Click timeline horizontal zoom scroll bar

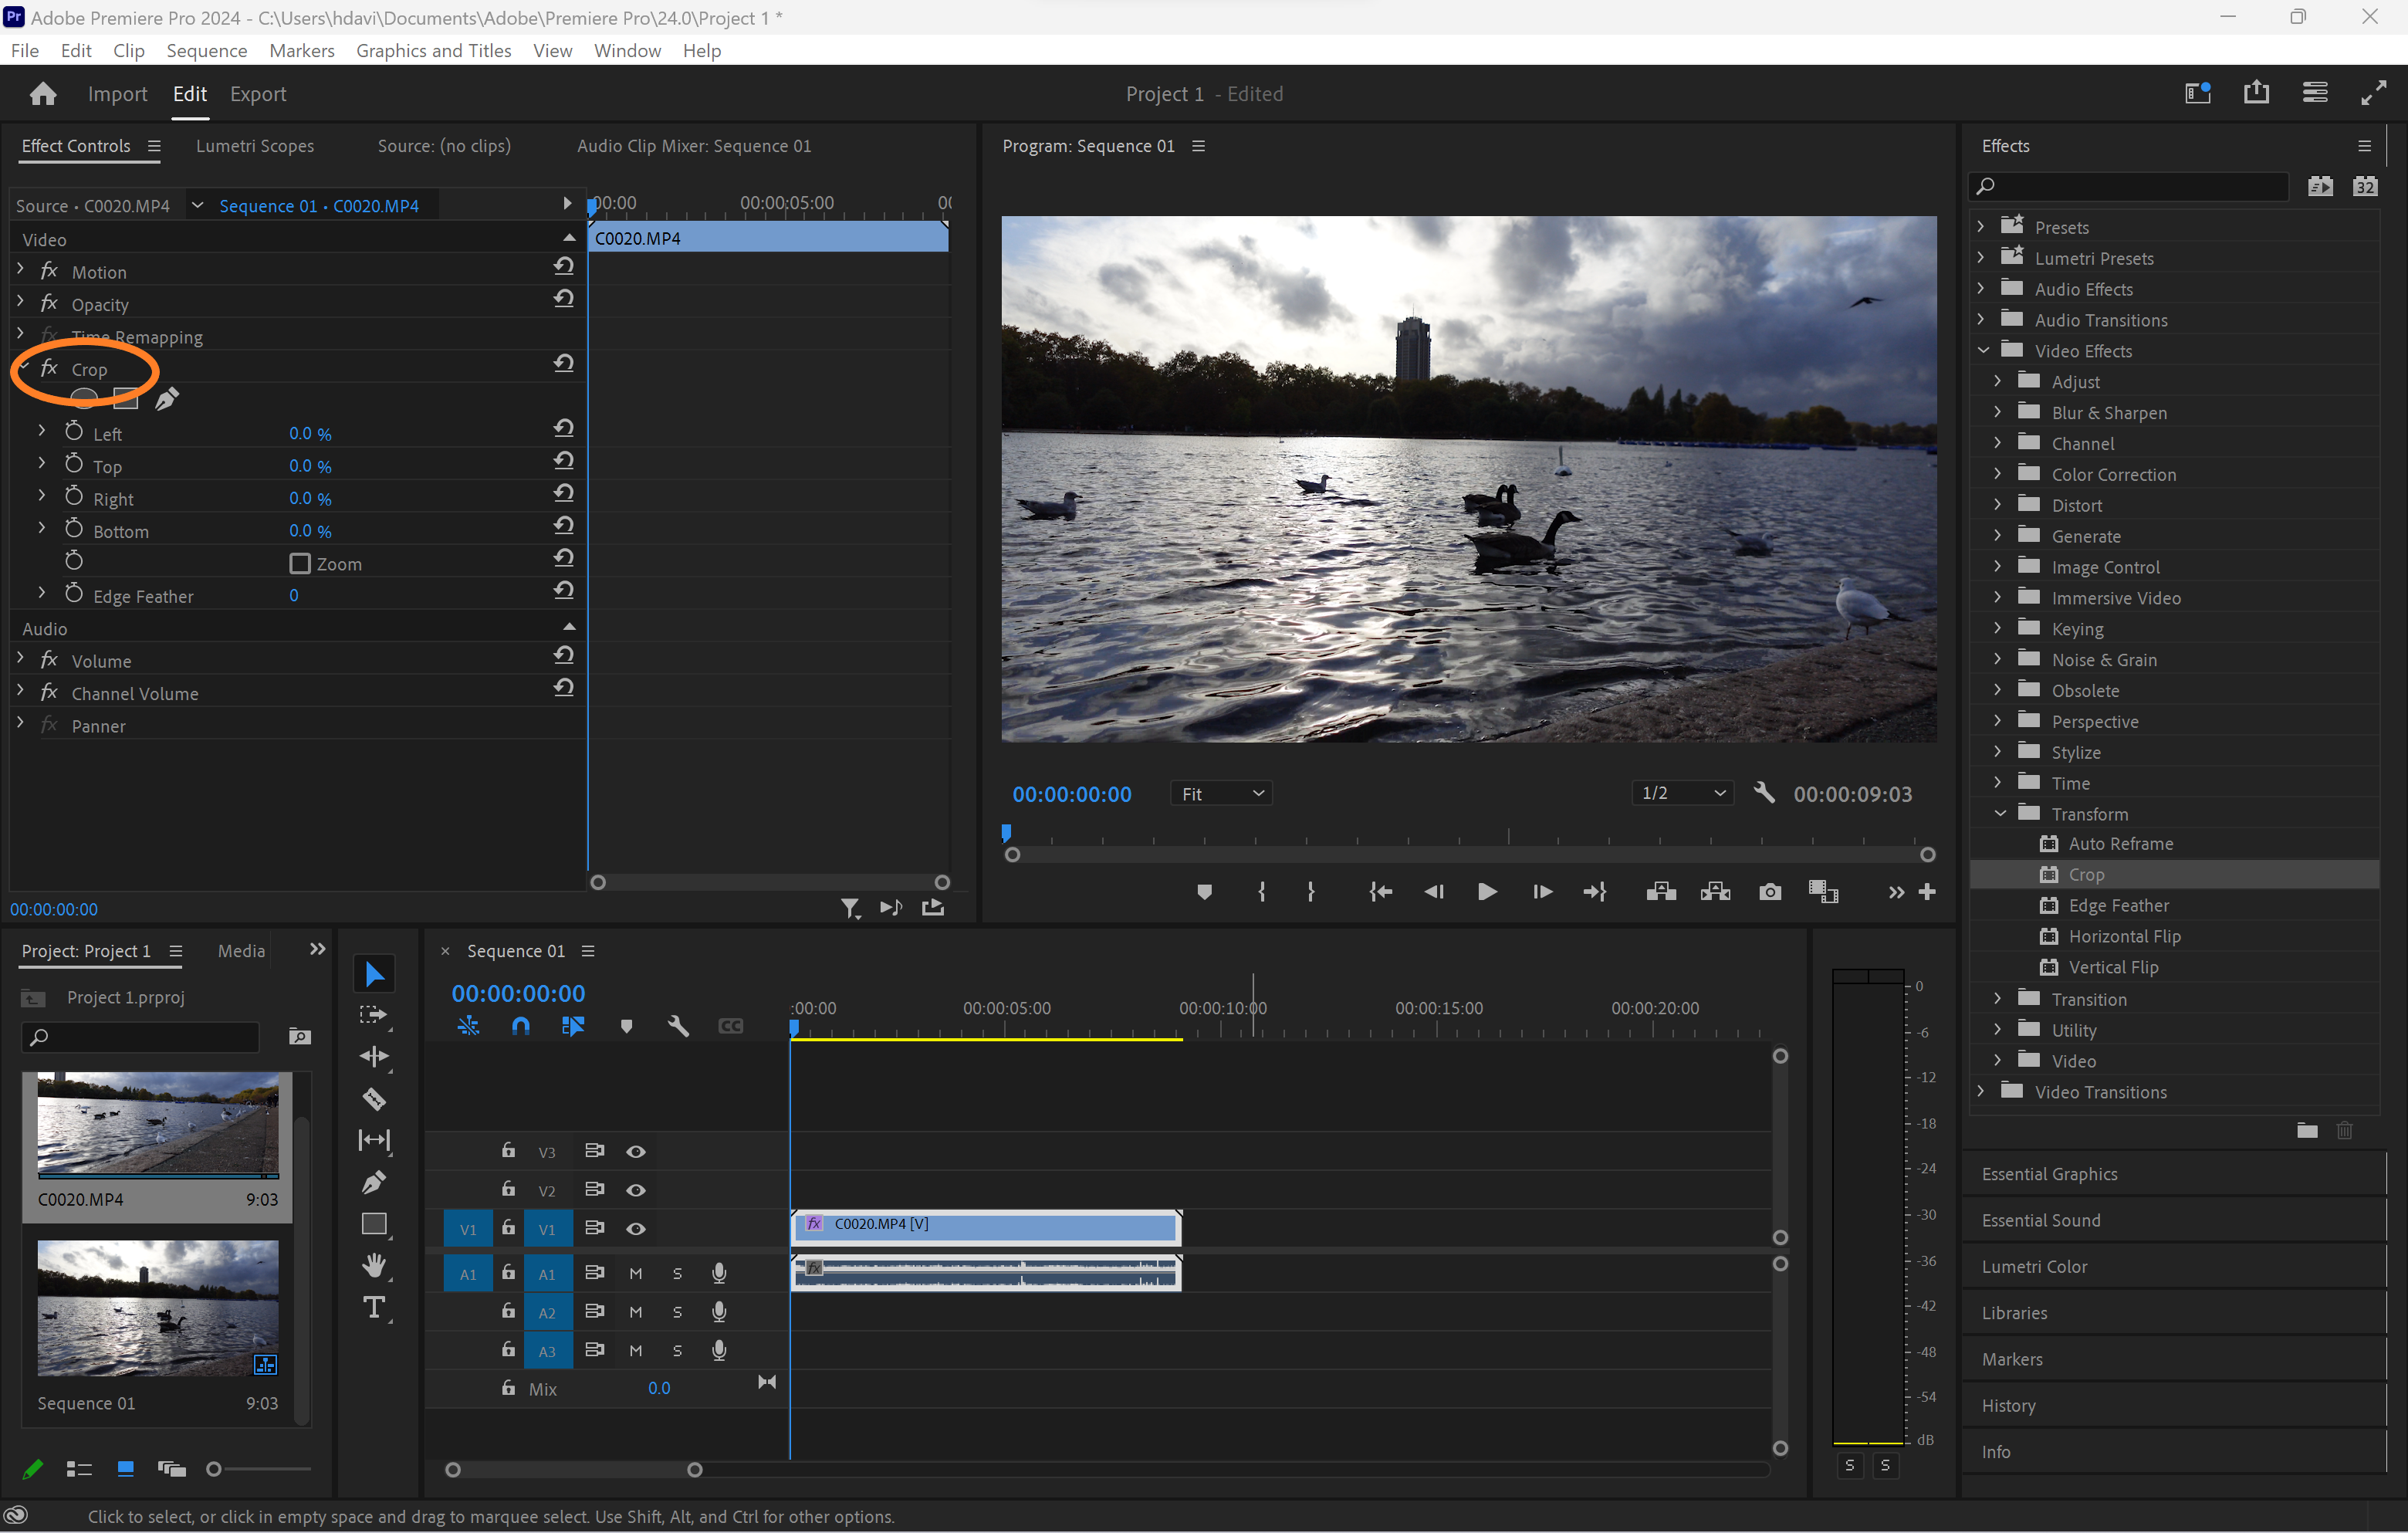[573, 1469]
